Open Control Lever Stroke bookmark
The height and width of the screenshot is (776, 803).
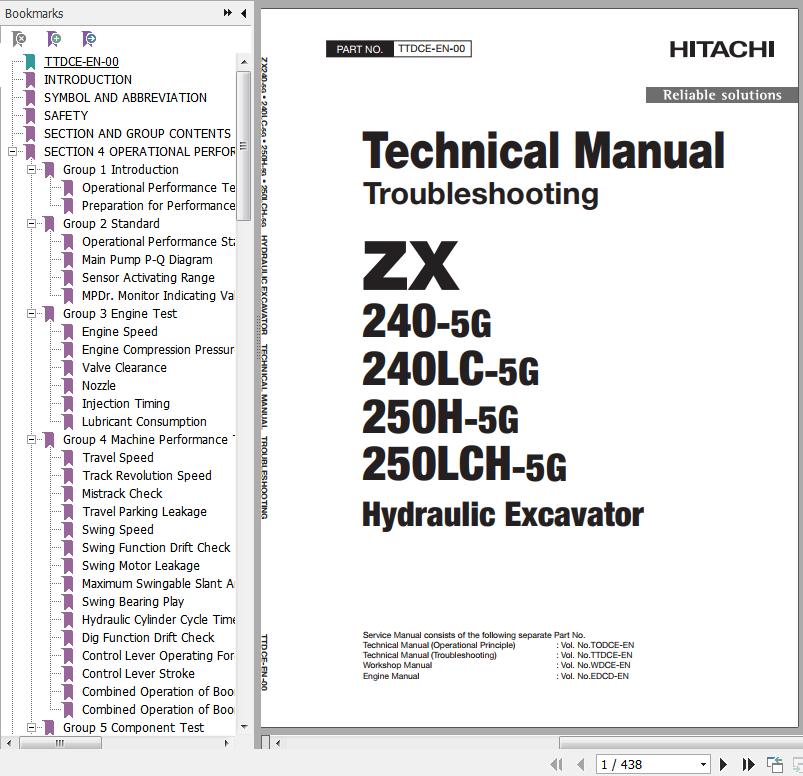tap(138, 674)
